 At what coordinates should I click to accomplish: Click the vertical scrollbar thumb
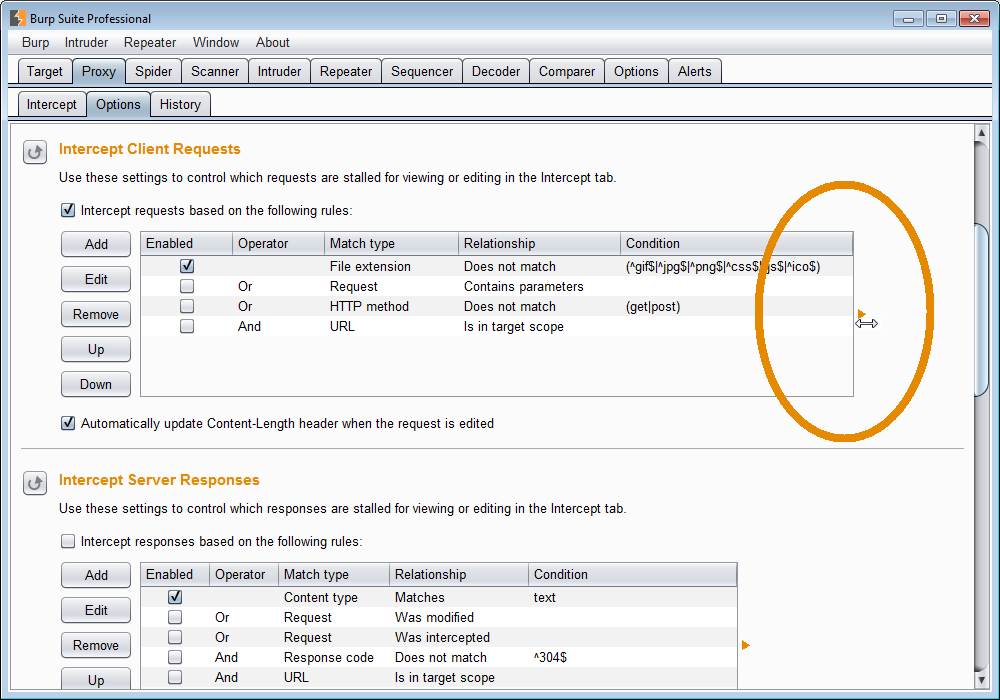click(982, 310)
